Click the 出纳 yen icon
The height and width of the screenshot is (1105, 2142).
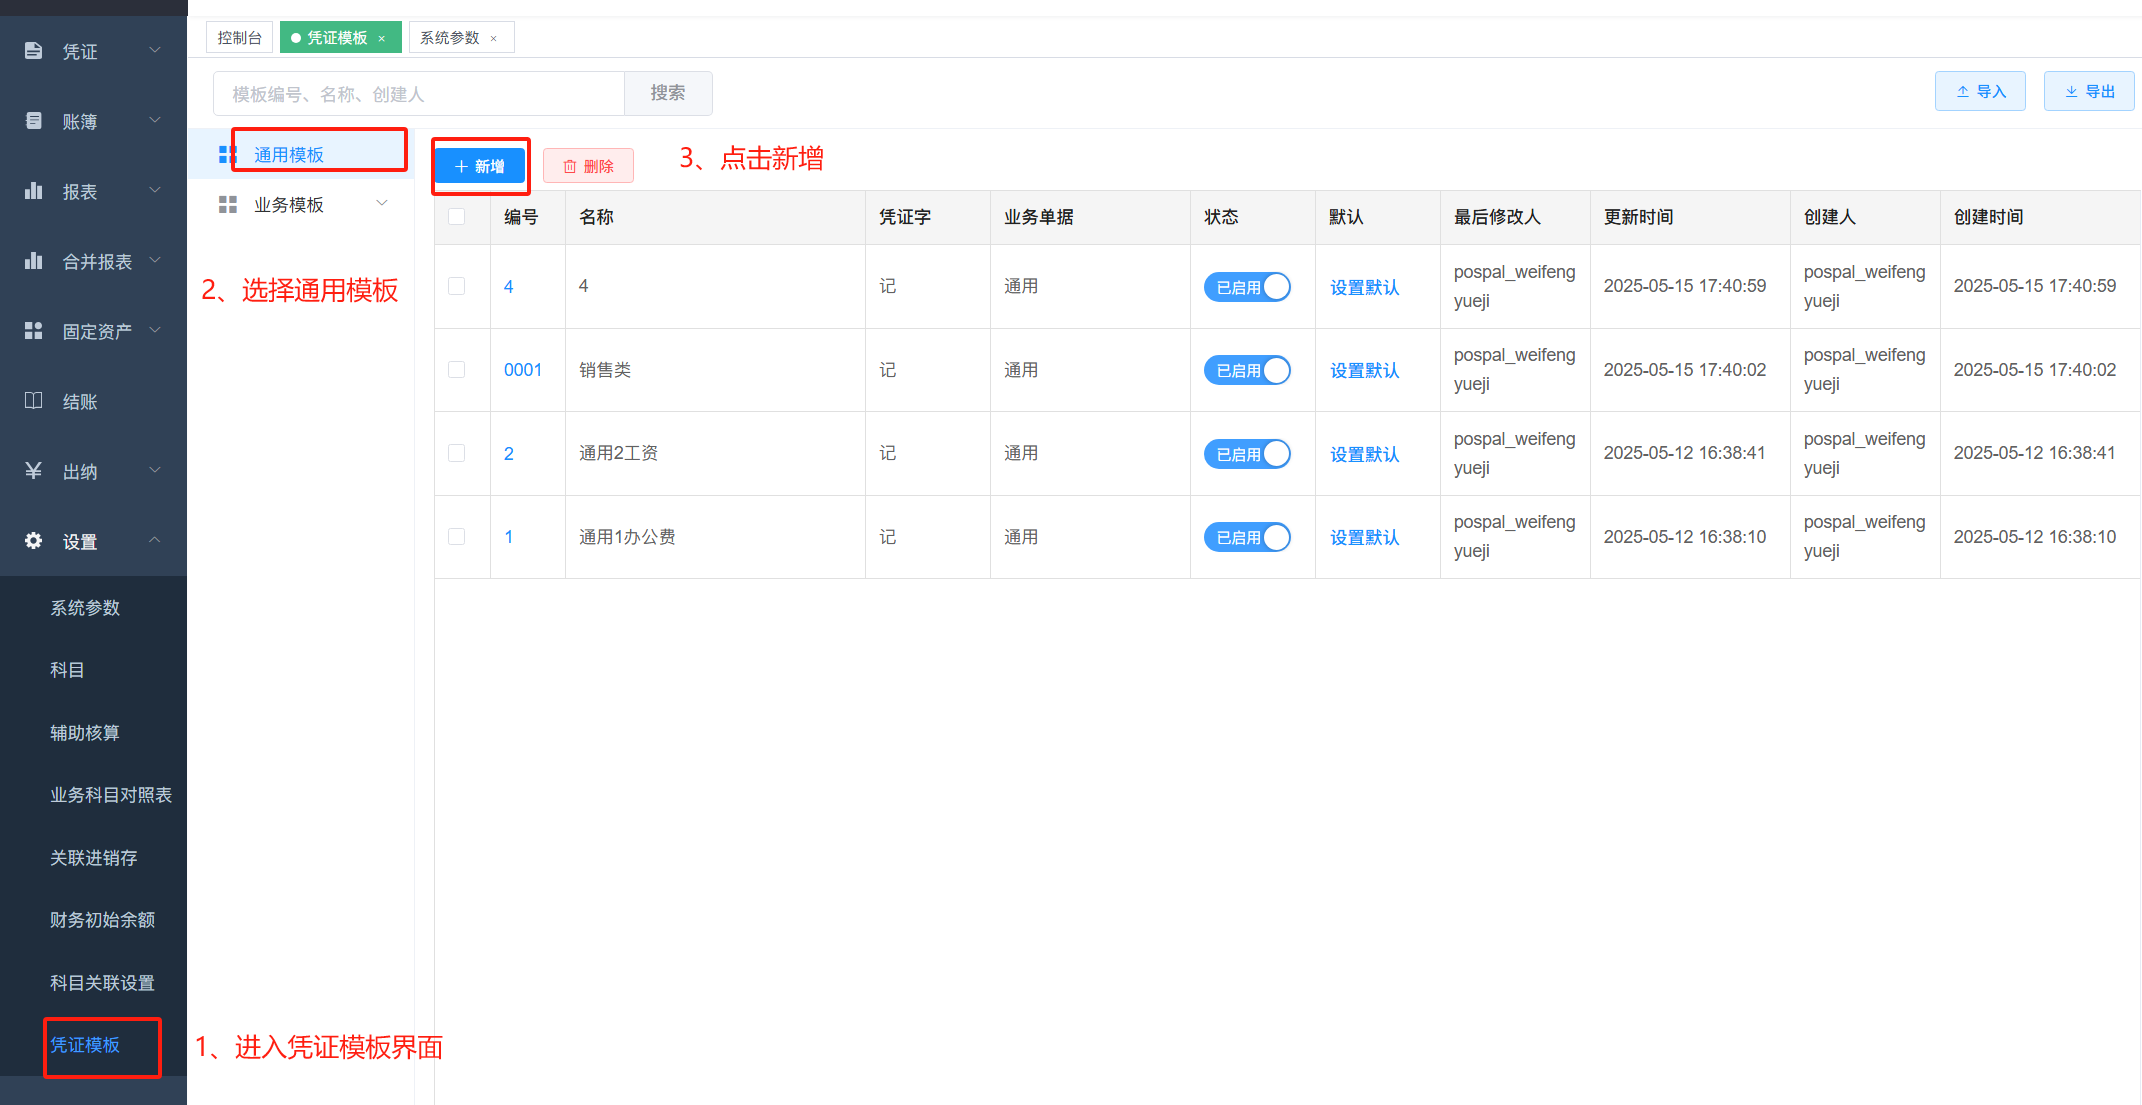33,470
